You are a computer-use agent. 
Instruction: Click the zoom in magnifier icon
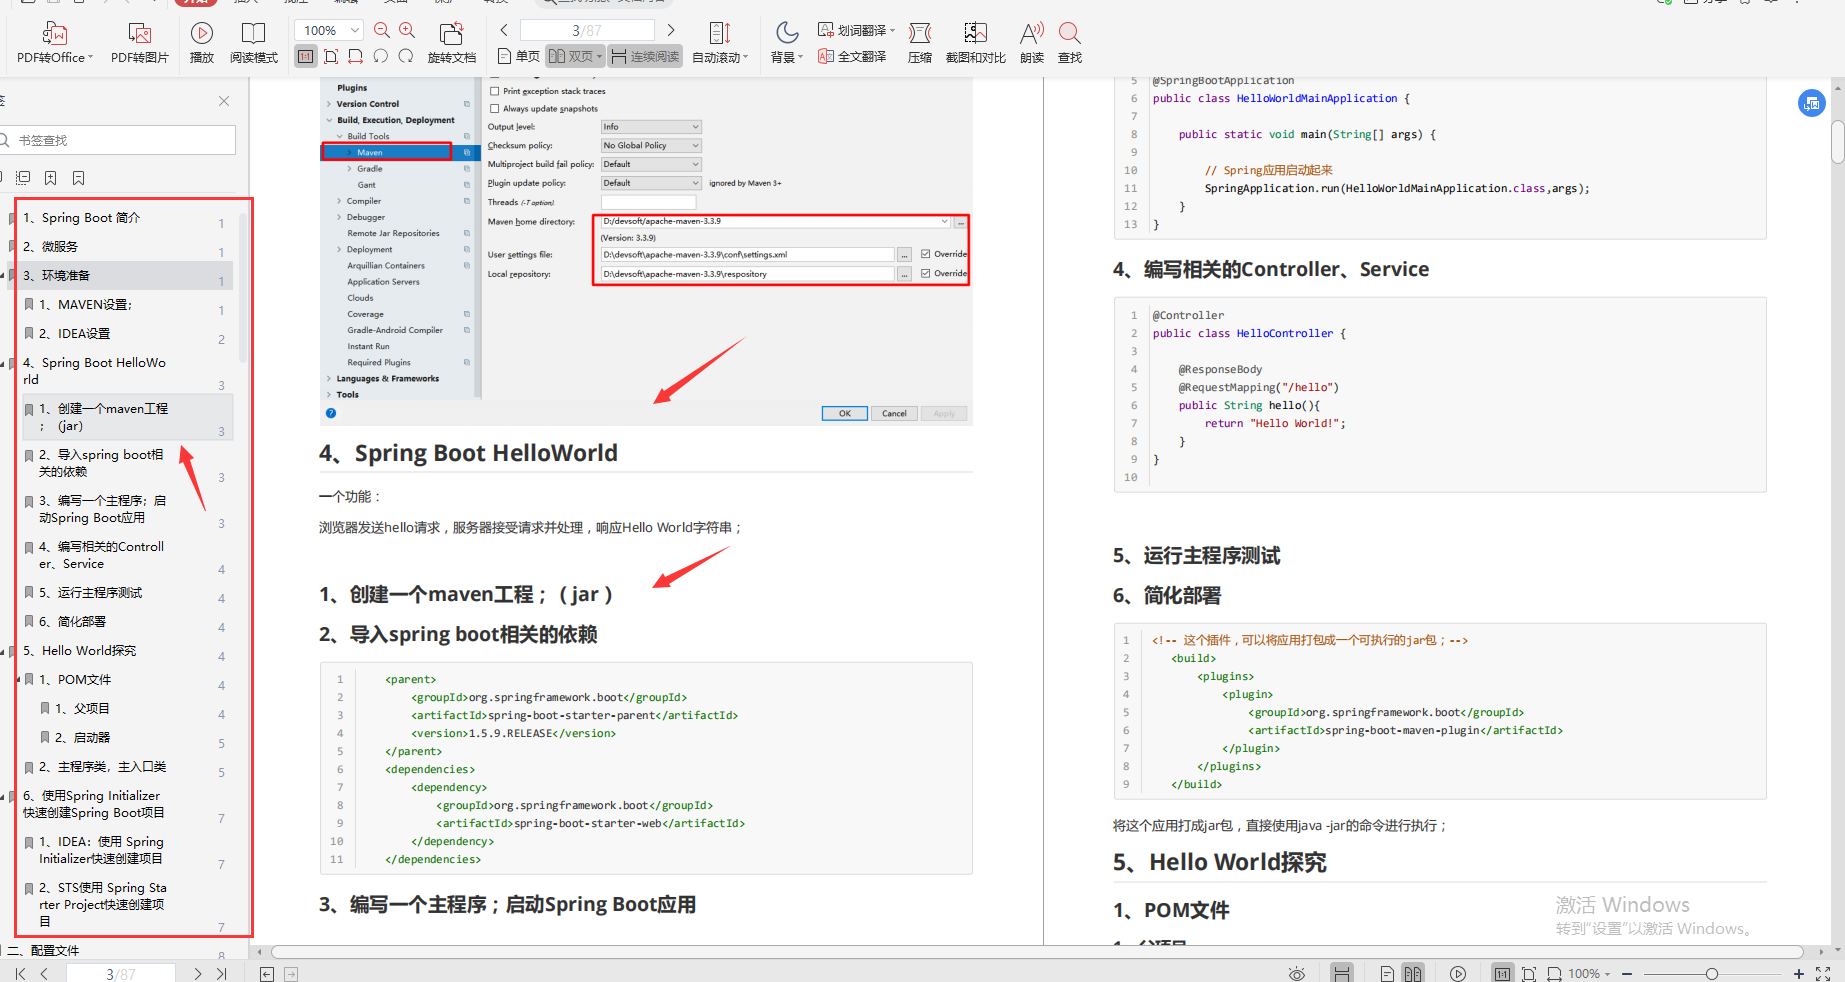point(407,31)
